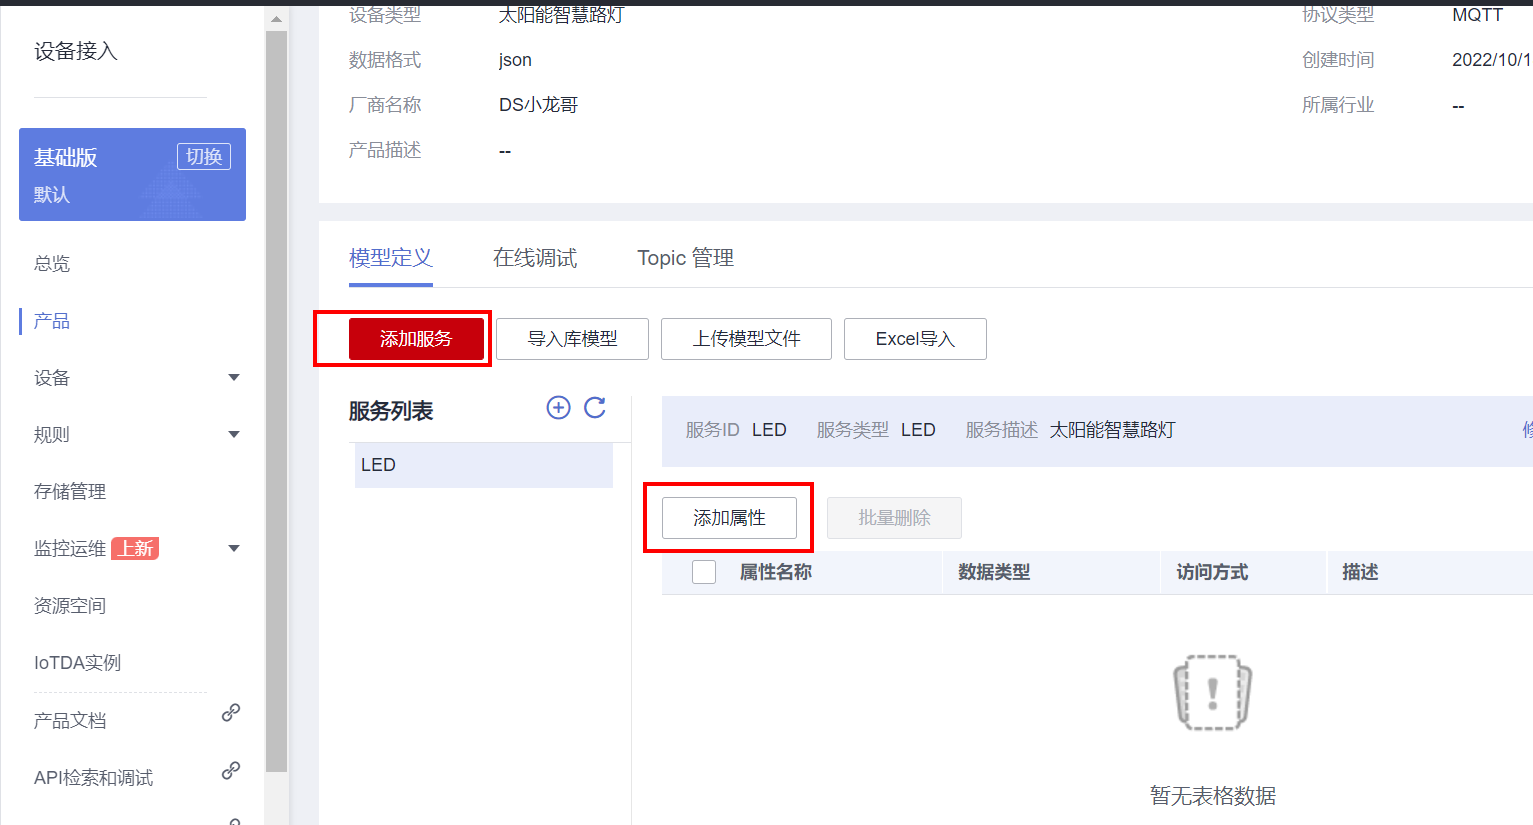1533x825 pixels.
Task: Select the LED service in the list
Action: [483, 465]
